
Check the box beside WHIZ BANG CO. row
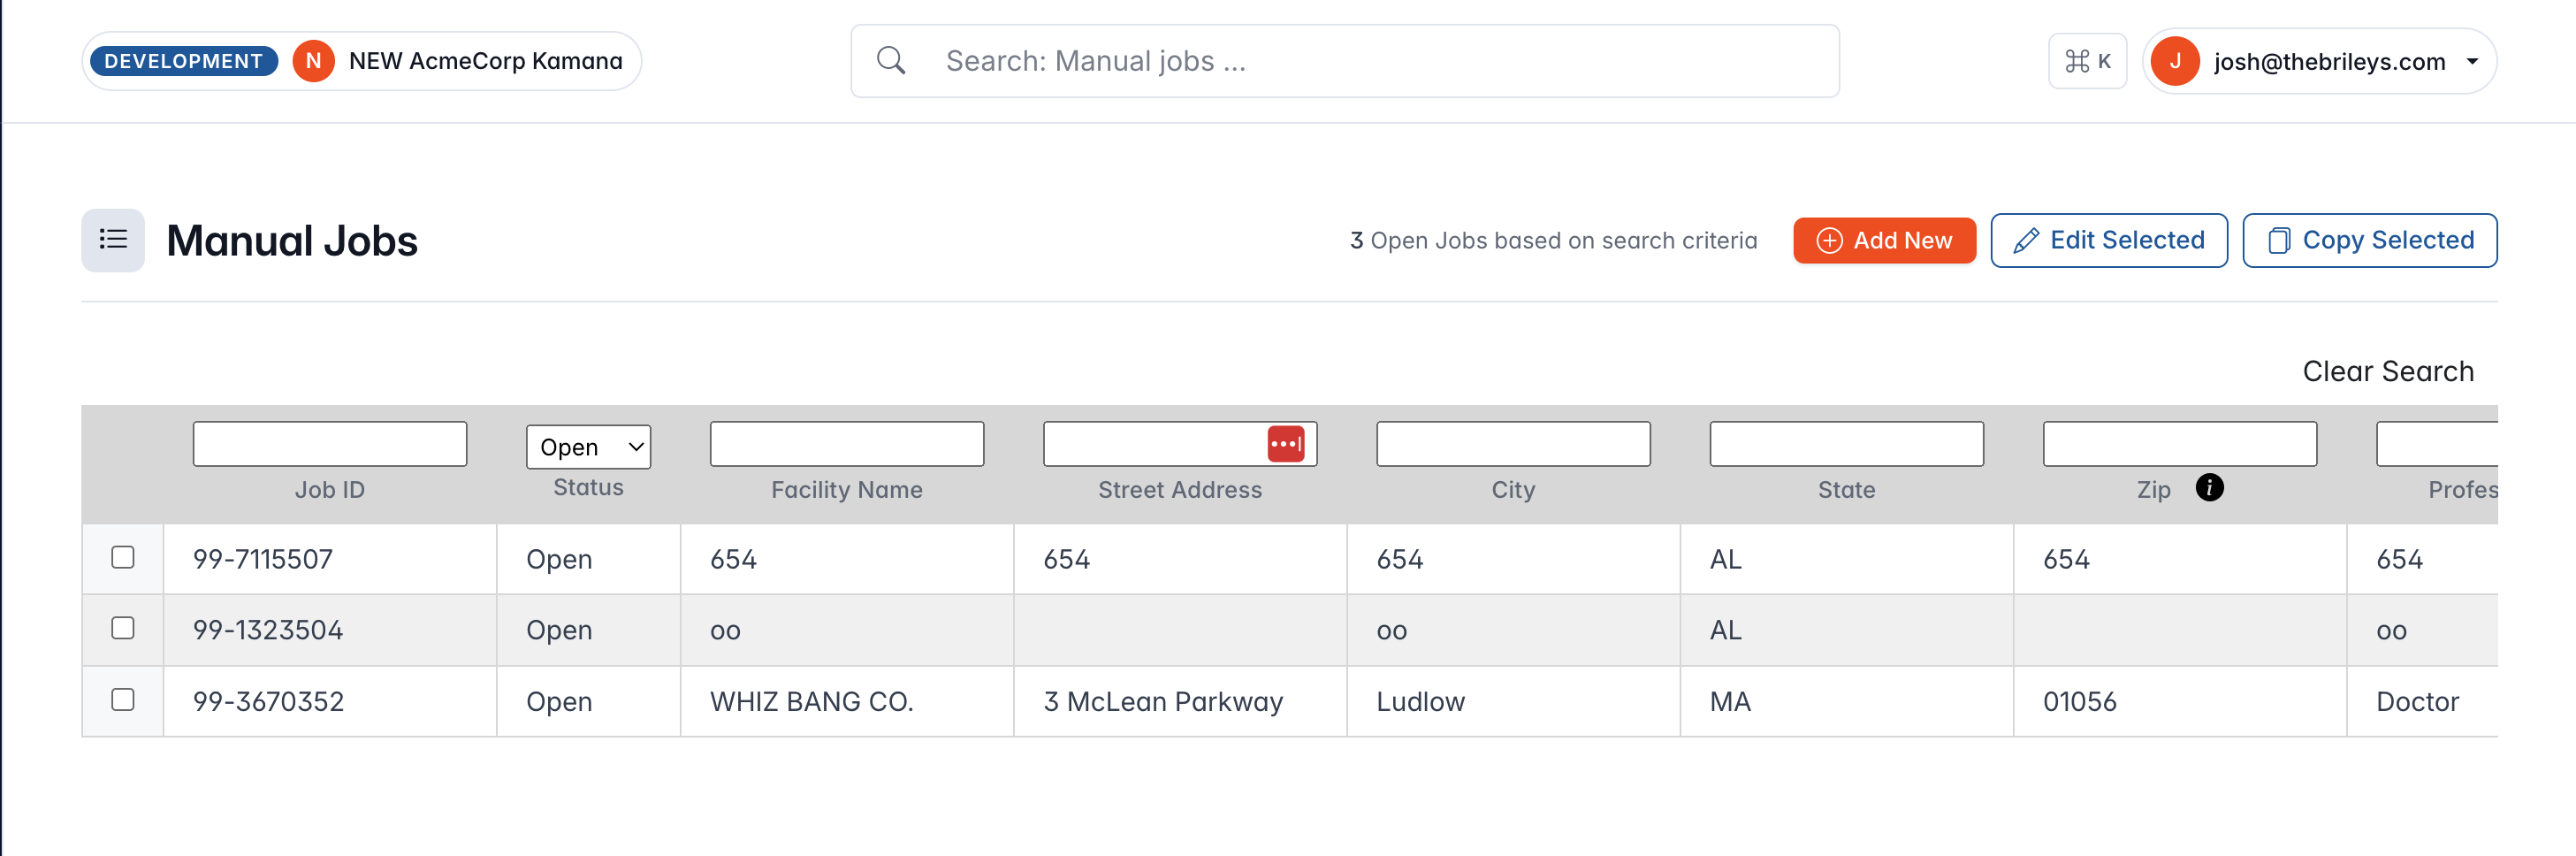pos(123,700)
